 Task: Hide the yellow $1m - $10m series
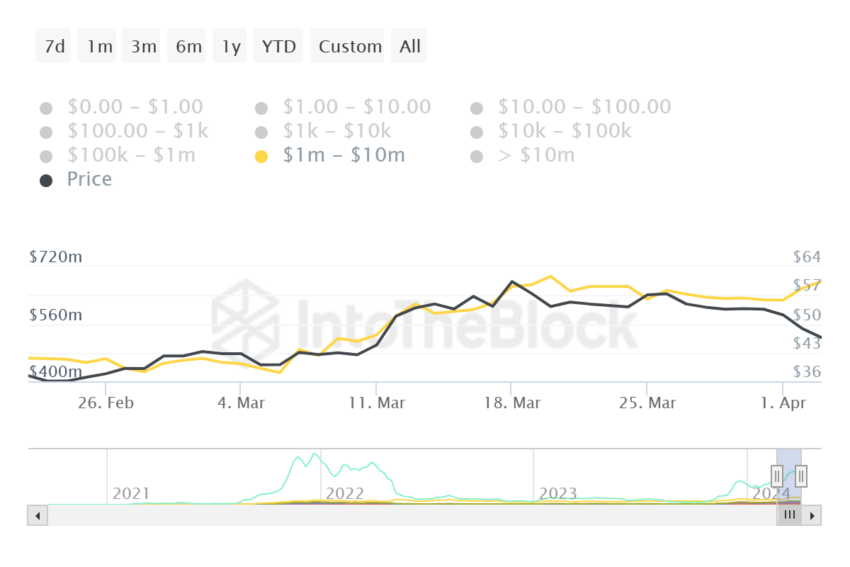click(x=262, y=156)
